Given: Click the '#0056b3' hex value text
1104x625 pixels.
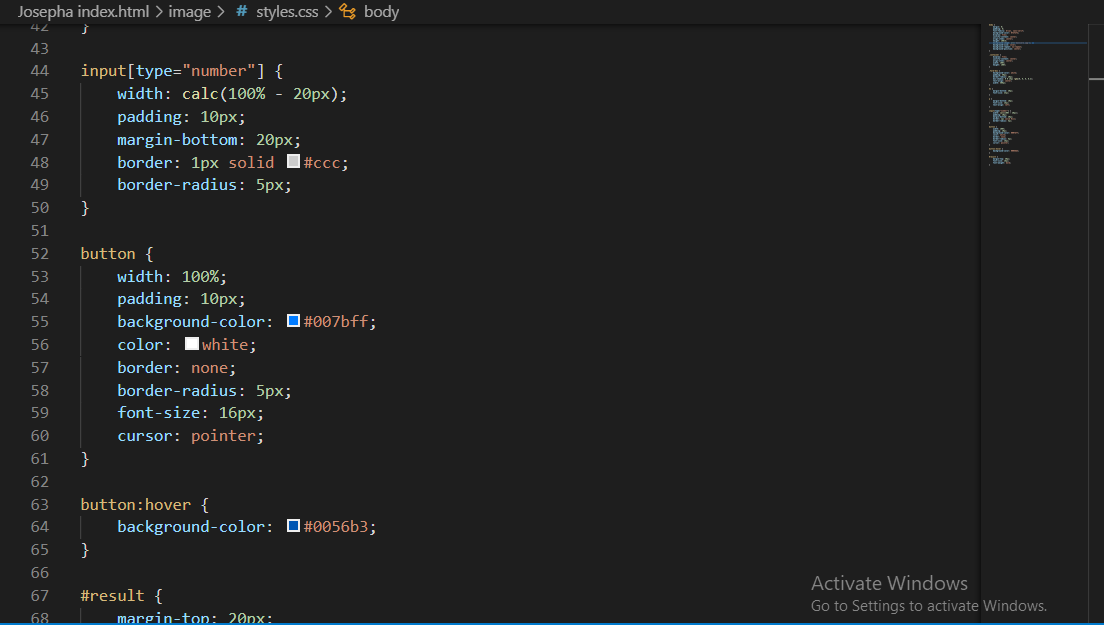Looking at the screenshot, I should [336, 526].
